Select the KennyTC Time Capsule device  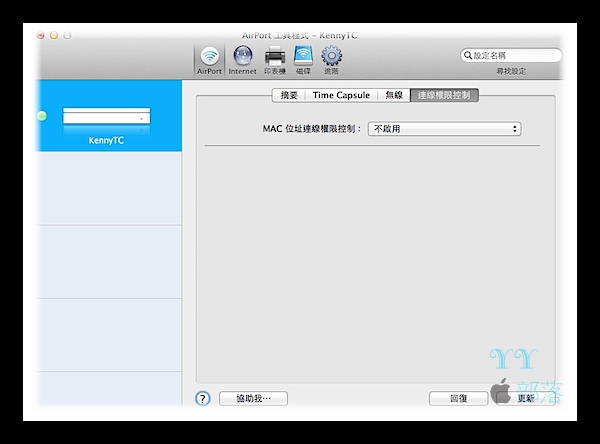coord(108,116)
